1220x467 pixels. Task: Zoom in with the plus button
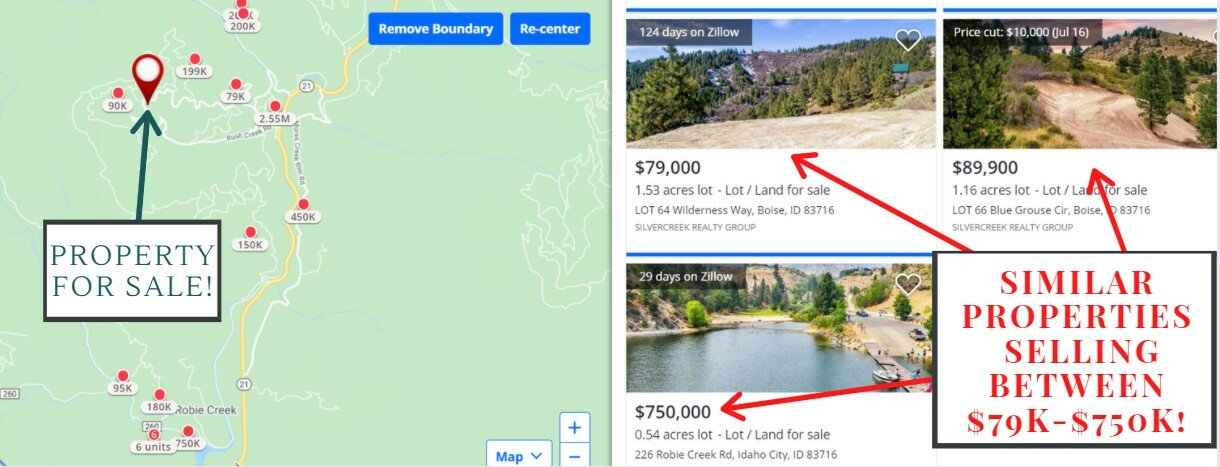pyautogui.click(x=574, y=428)
